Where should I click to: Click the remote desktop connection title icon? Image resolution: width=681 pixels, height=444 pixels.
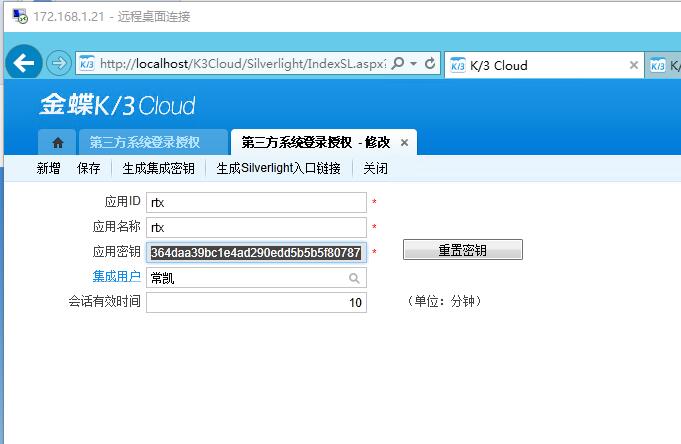(x=20, y=17)
